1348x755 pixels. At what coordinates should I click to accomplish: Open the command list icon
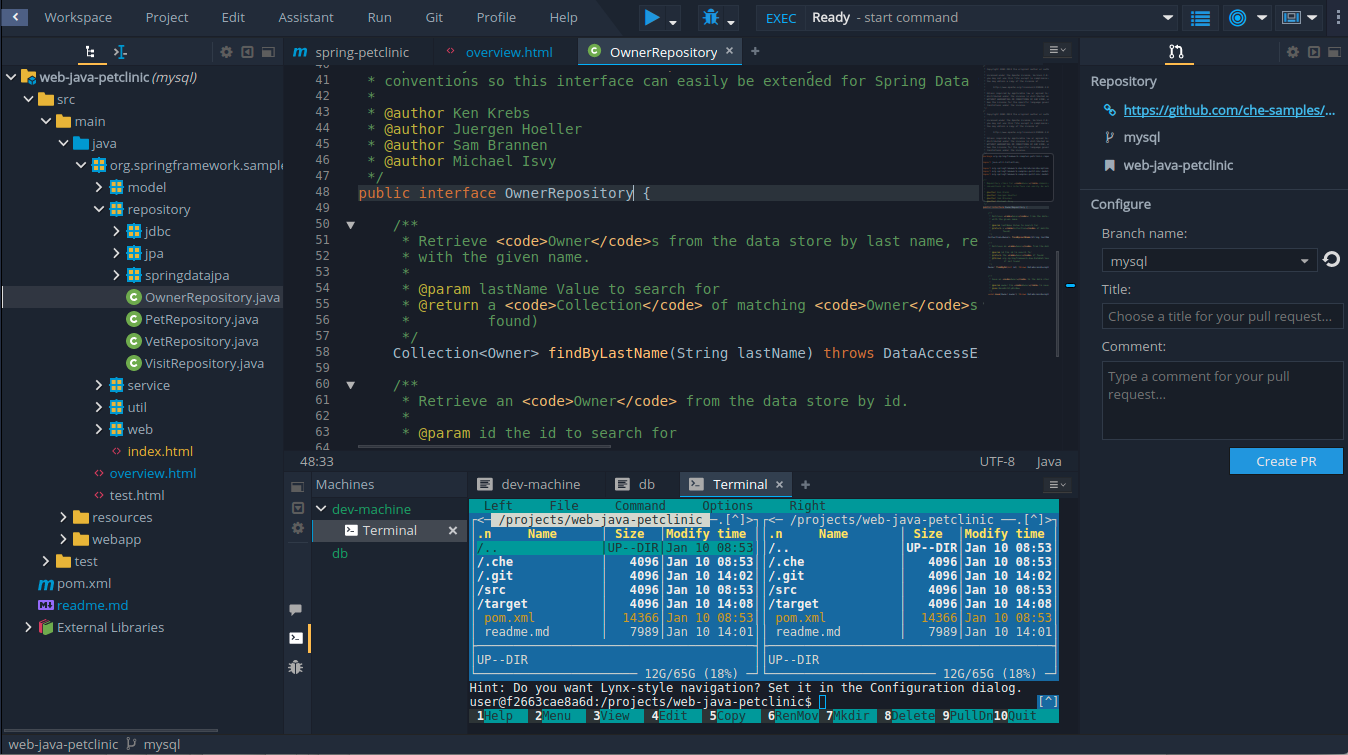pyautogui.click(x=1199, y=17)
